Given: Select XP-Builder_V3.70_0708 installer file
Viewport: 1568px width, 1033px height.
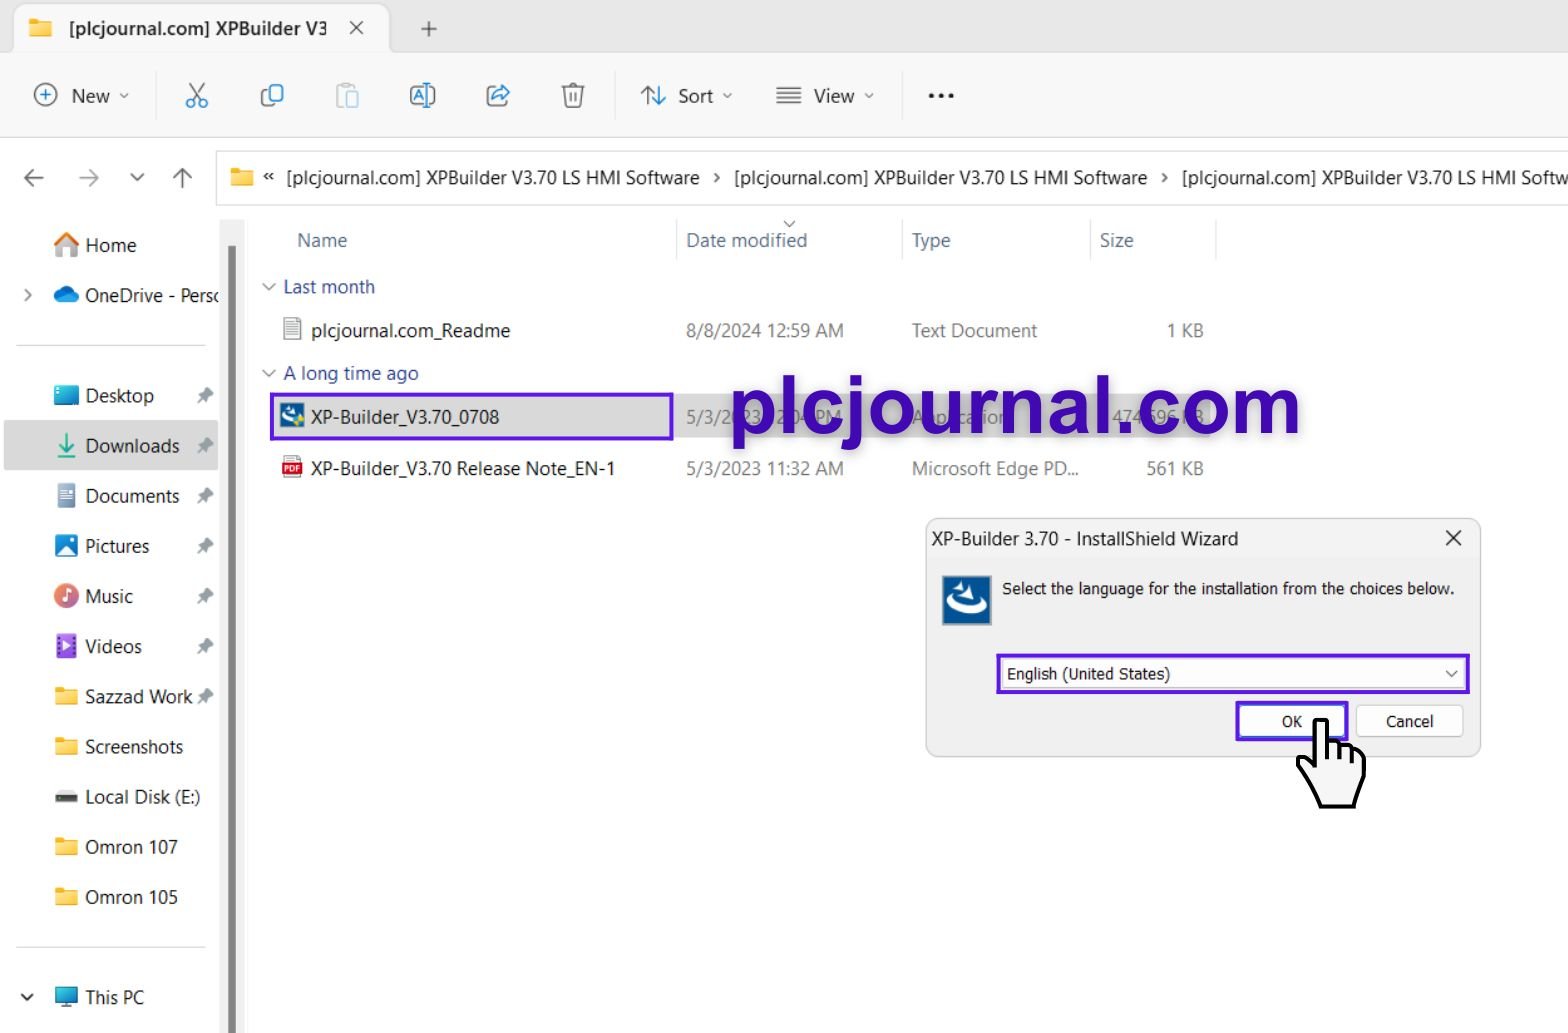Looking at the screenshot, I should 472,417.
